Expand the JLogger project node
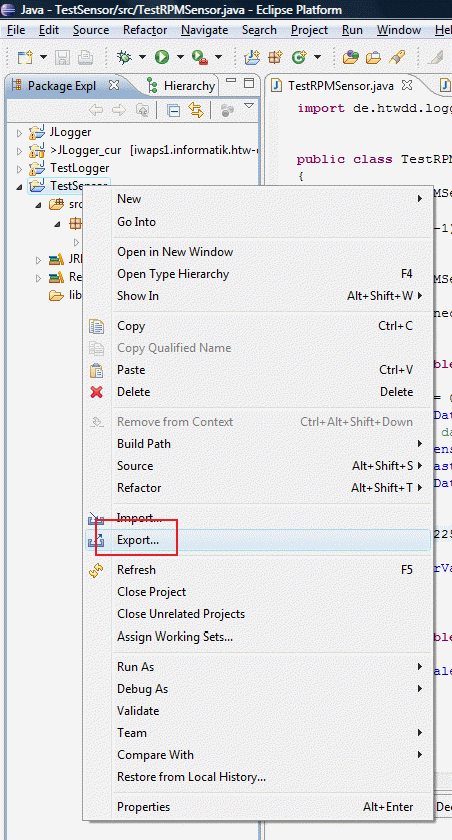The height and width of the screenshot is (840, 452). pos(20,132)
